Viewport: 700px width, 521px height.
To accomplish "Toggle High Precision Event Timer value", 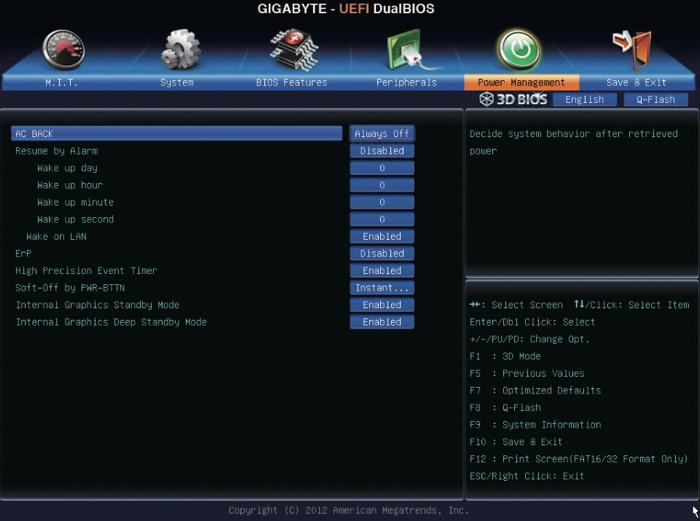I will [382, 271].
